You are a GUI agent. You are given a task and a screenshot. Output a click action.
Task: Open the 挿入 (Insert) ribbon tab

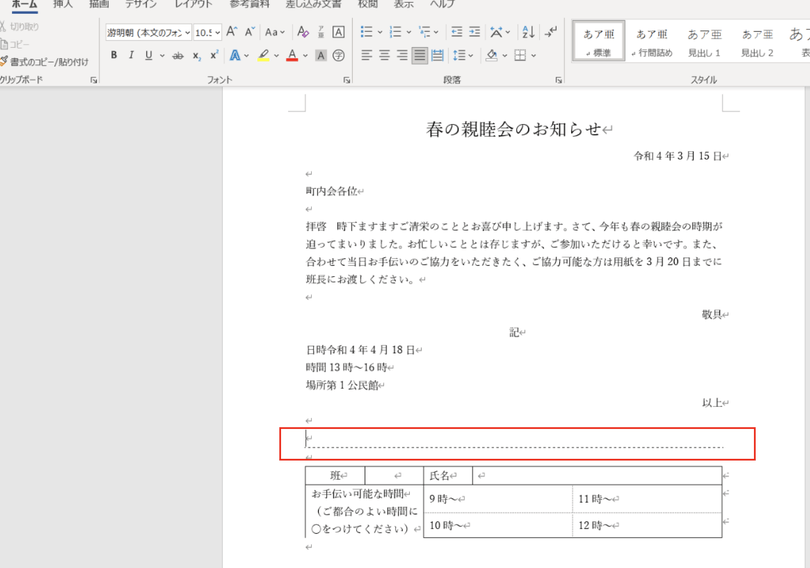click(x=62, y=4)
